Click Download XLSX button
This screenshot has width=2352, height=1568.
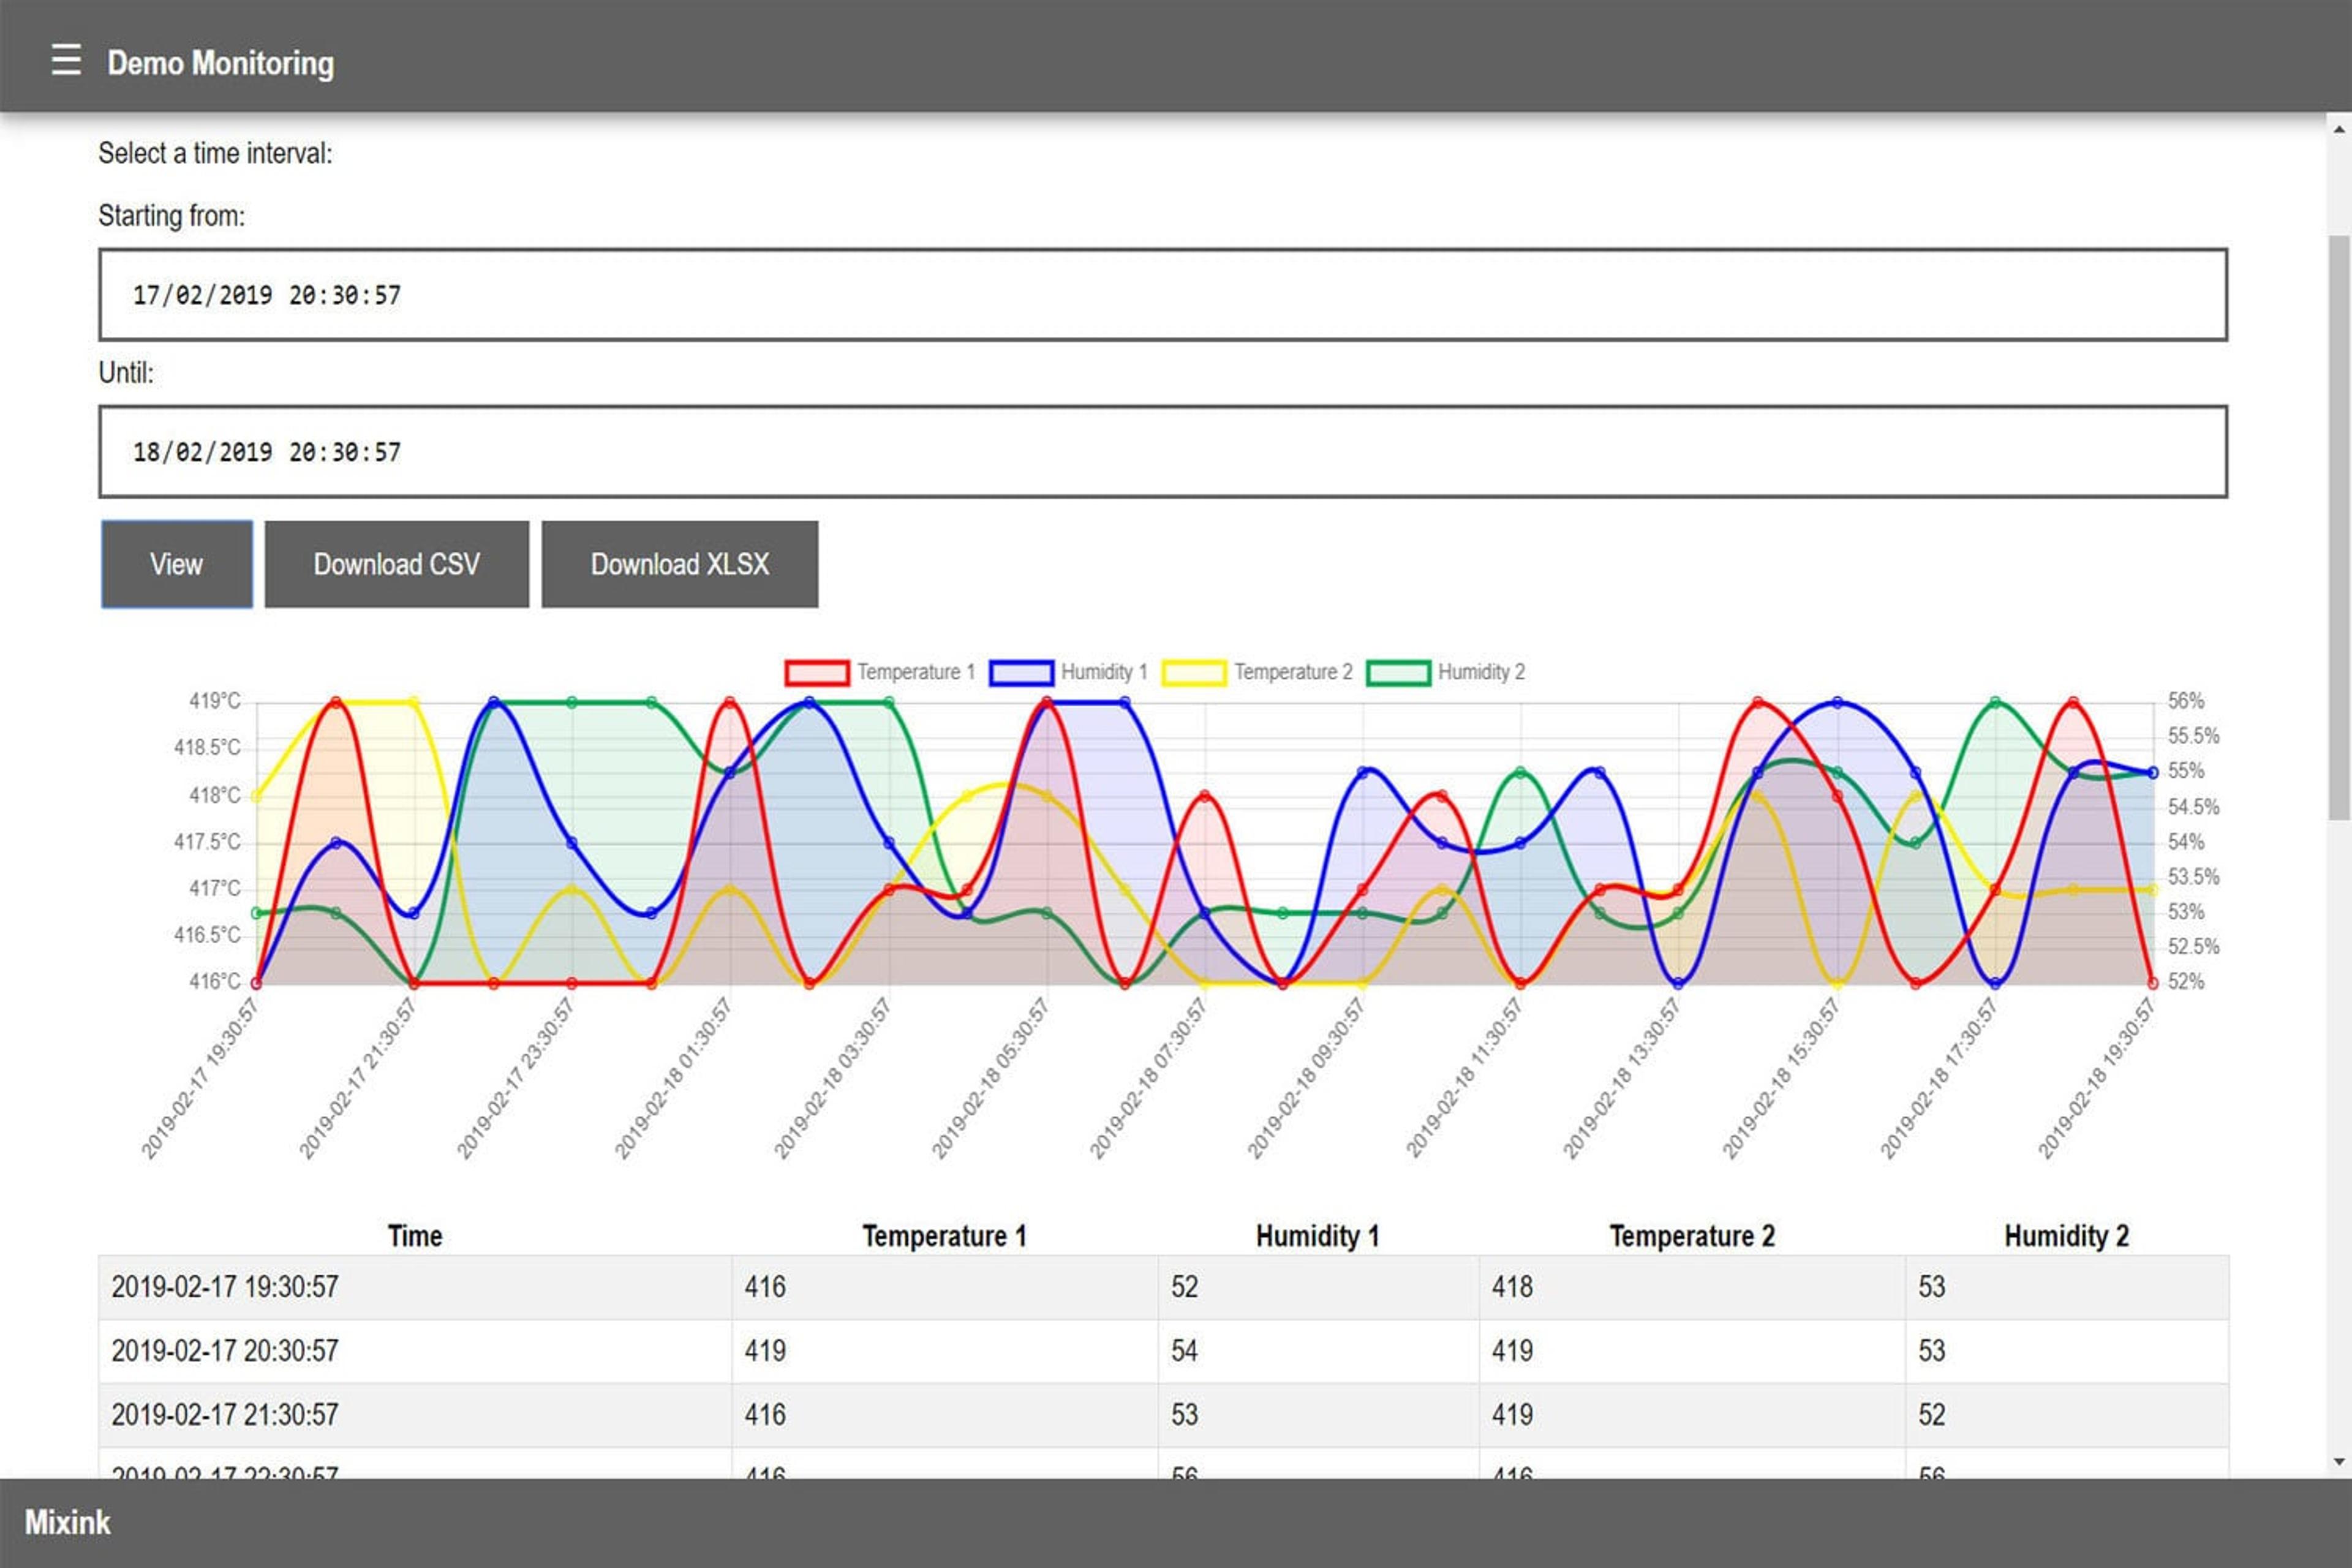680,564
